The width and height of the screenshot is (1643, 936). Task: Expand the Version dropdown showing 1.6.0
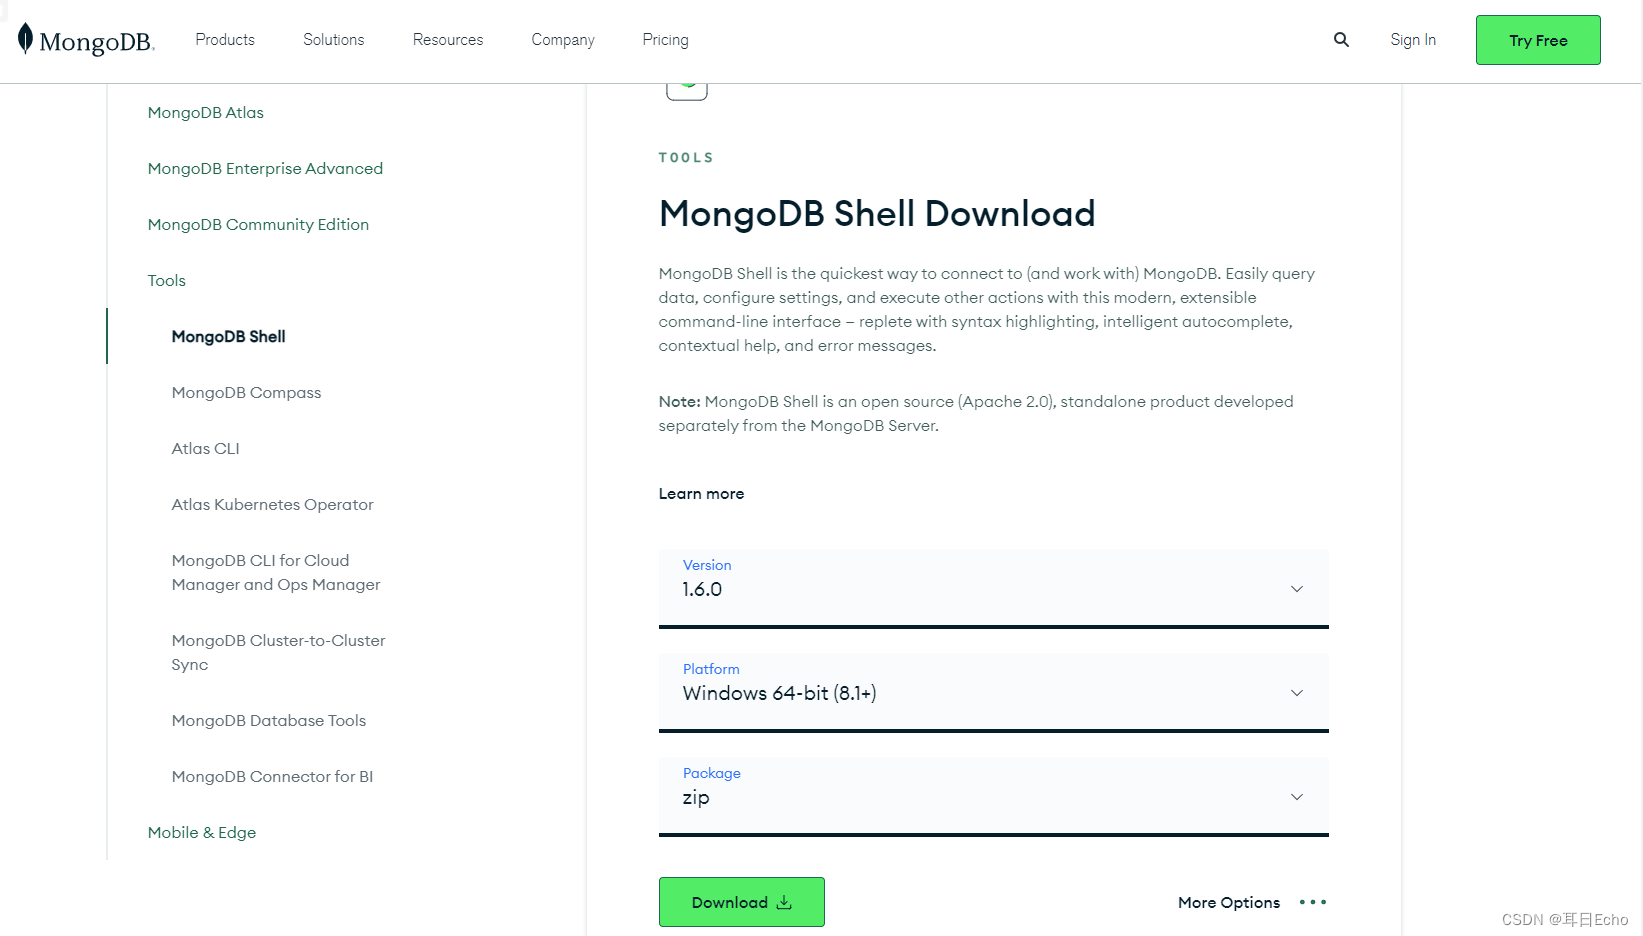[x=1296, y=589]
